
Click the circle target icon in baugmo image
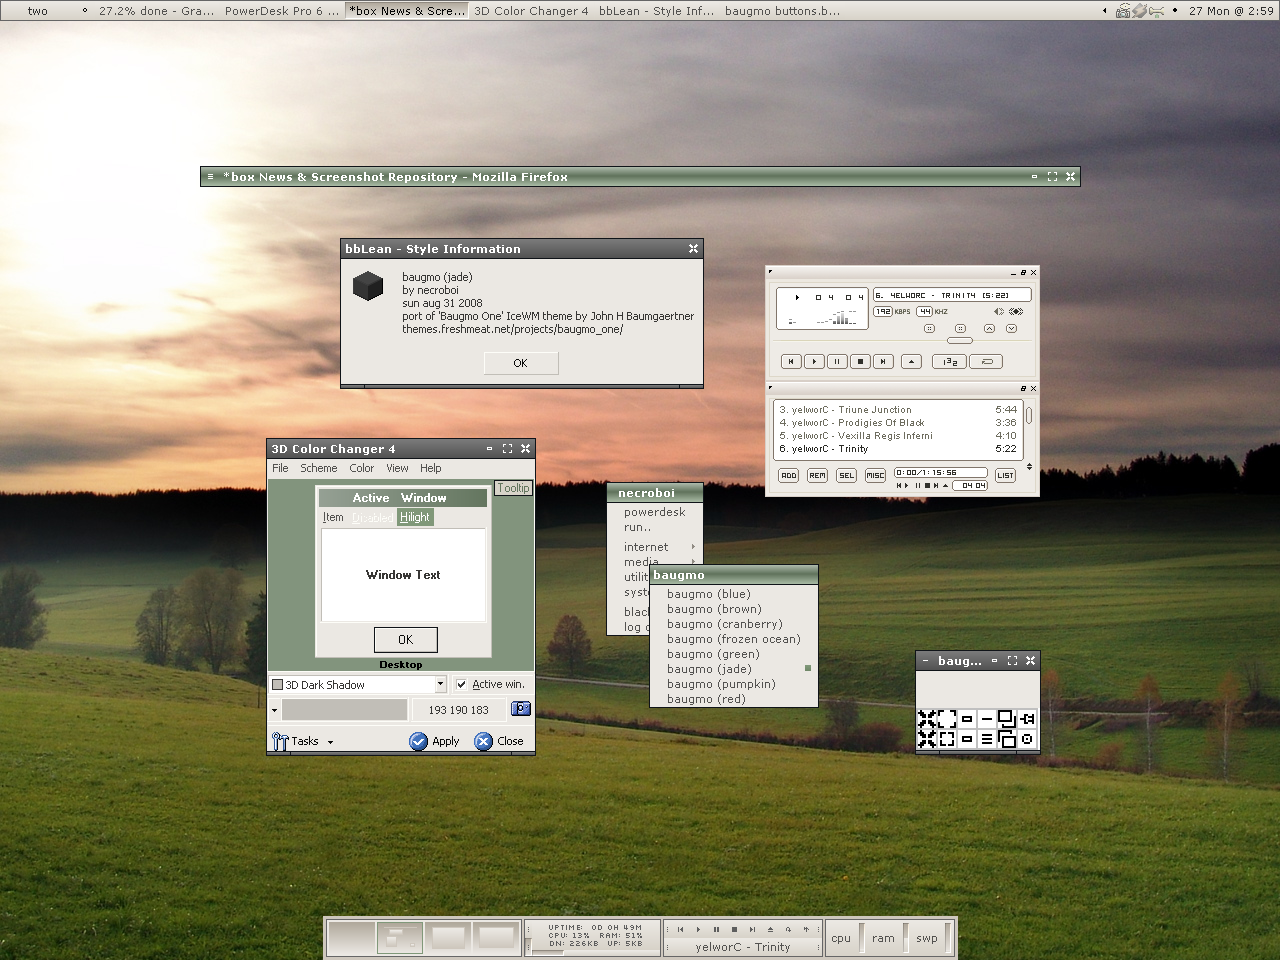coord(1027,739)
